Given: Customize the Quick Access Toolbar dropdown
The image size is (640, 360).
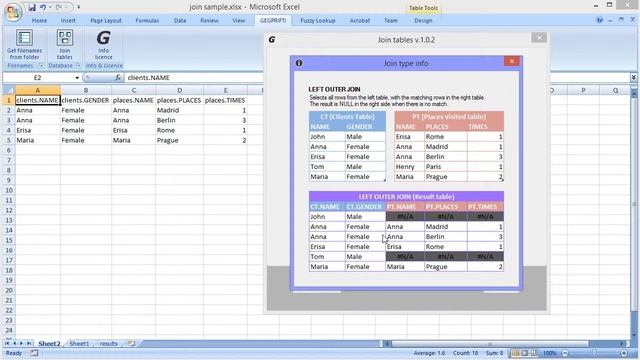Looking at the screenshot, I should (78, 7).
